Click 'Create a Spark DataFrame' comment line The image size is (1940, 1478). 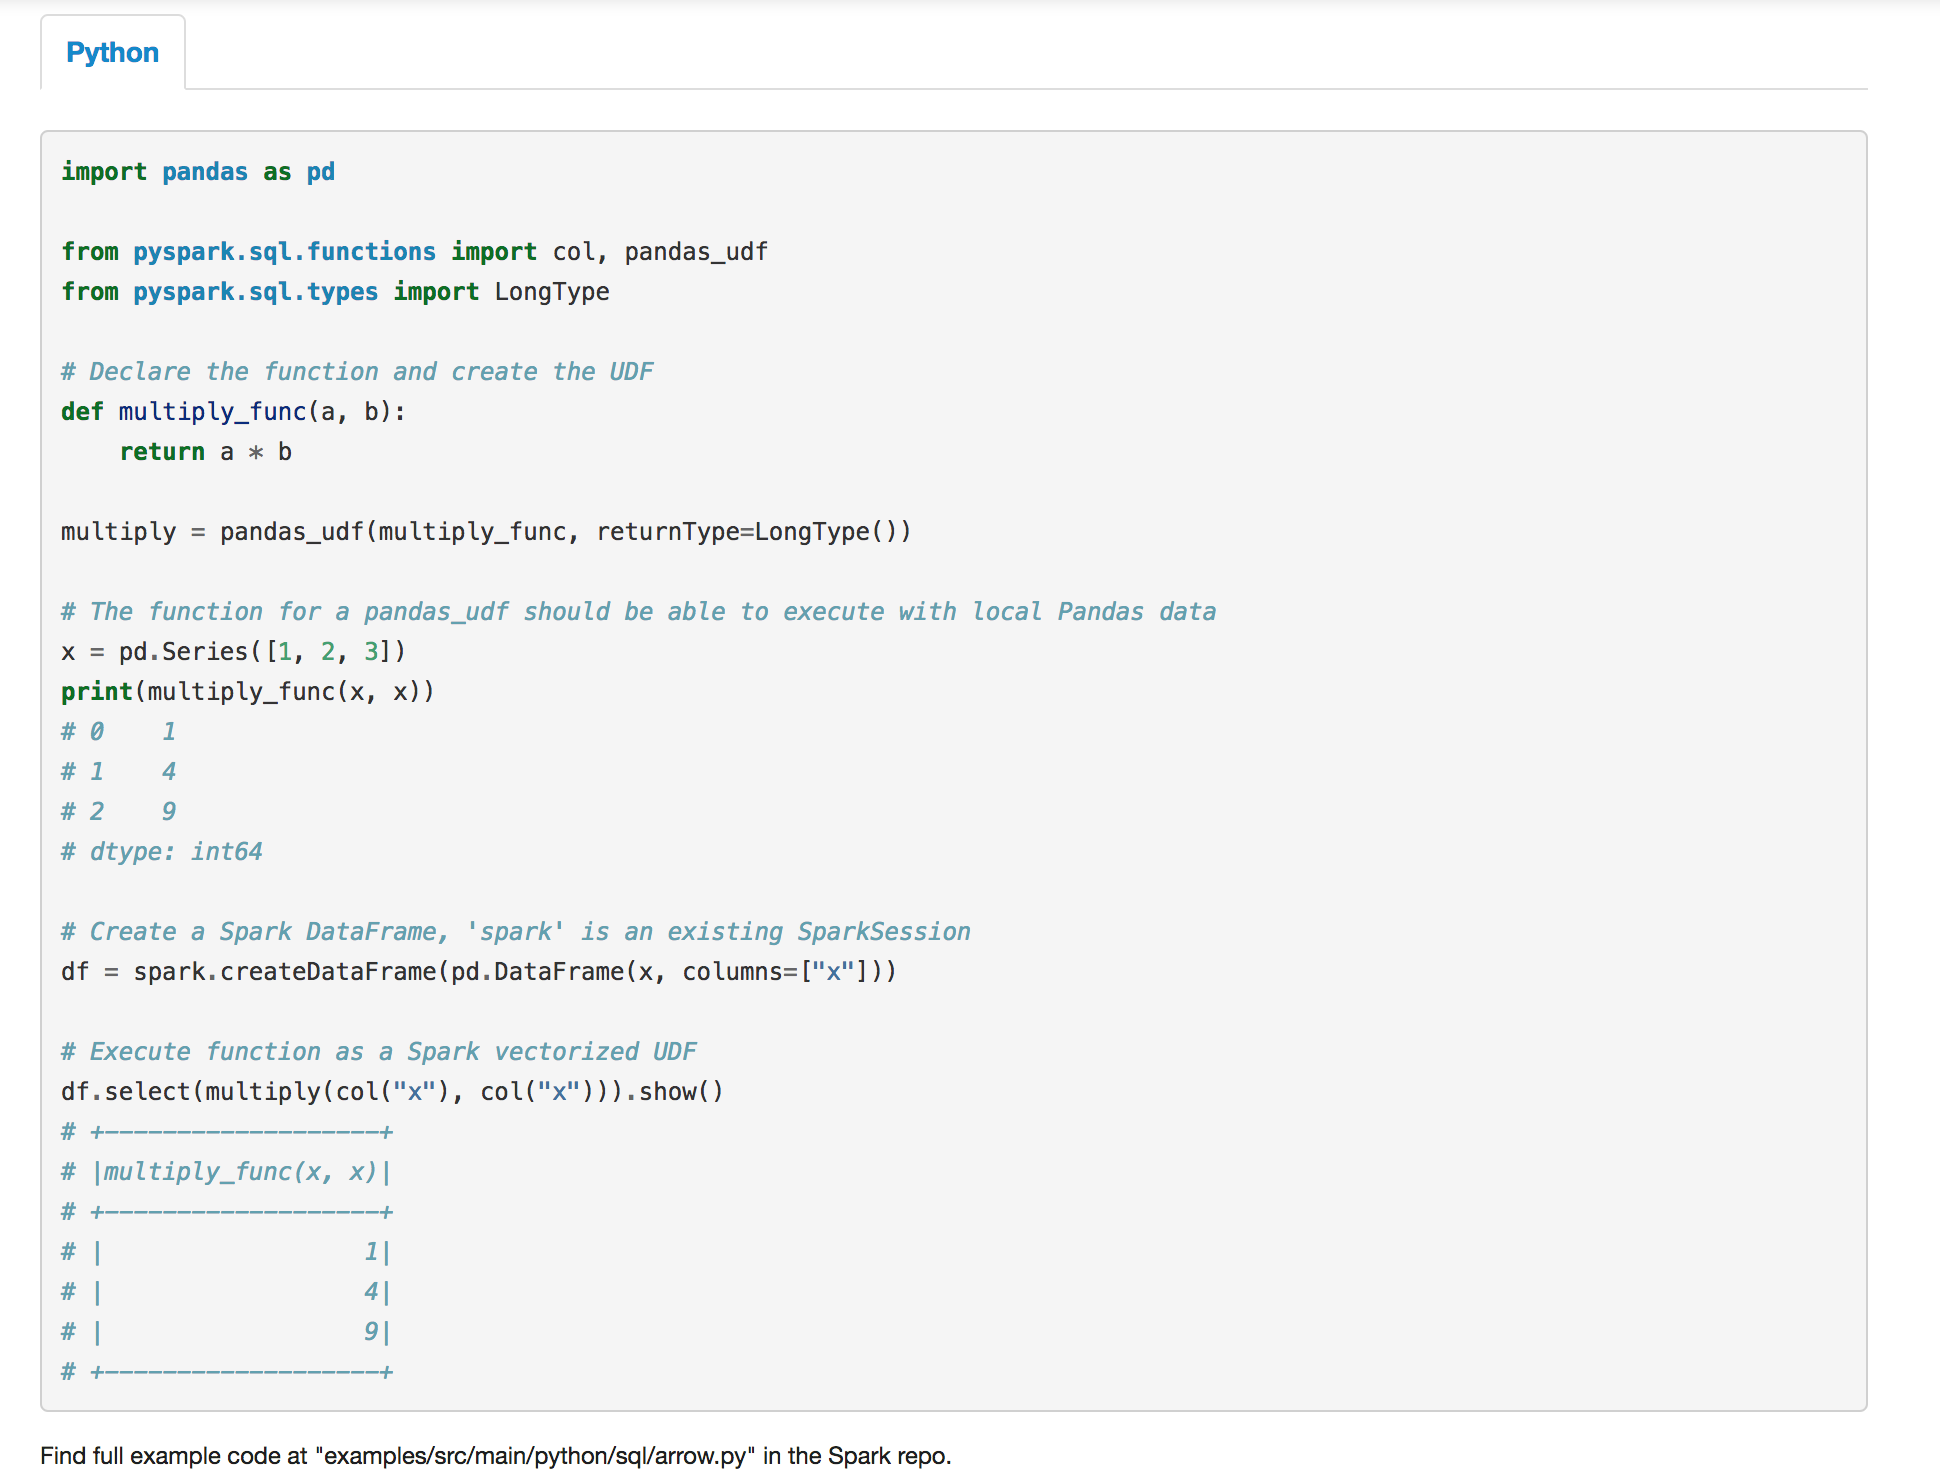(x=515, y=932)
